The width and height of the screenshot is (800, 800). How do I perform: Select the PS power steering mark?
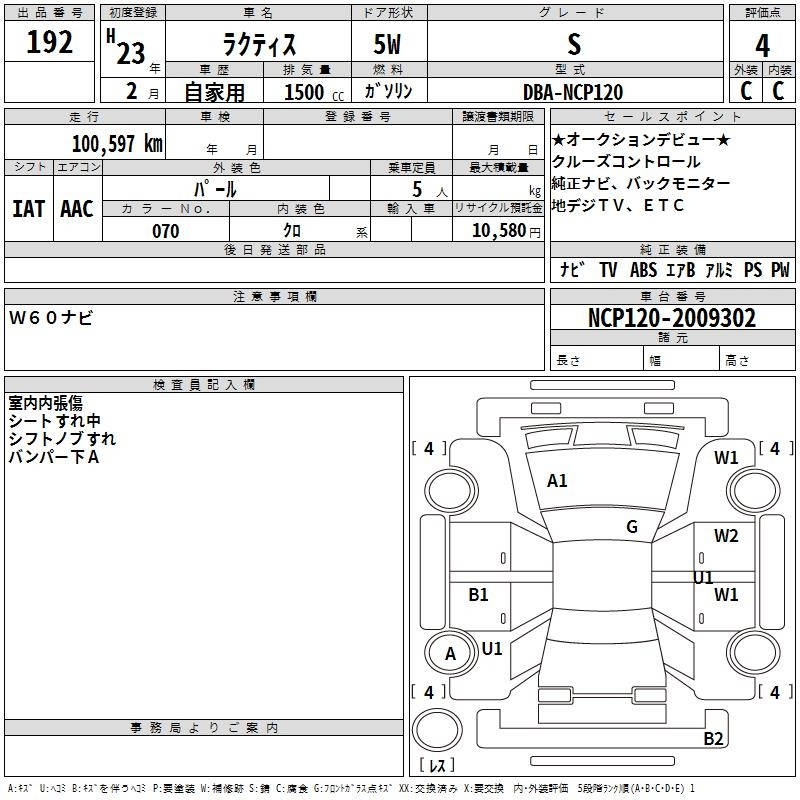[x=753, y=269]
